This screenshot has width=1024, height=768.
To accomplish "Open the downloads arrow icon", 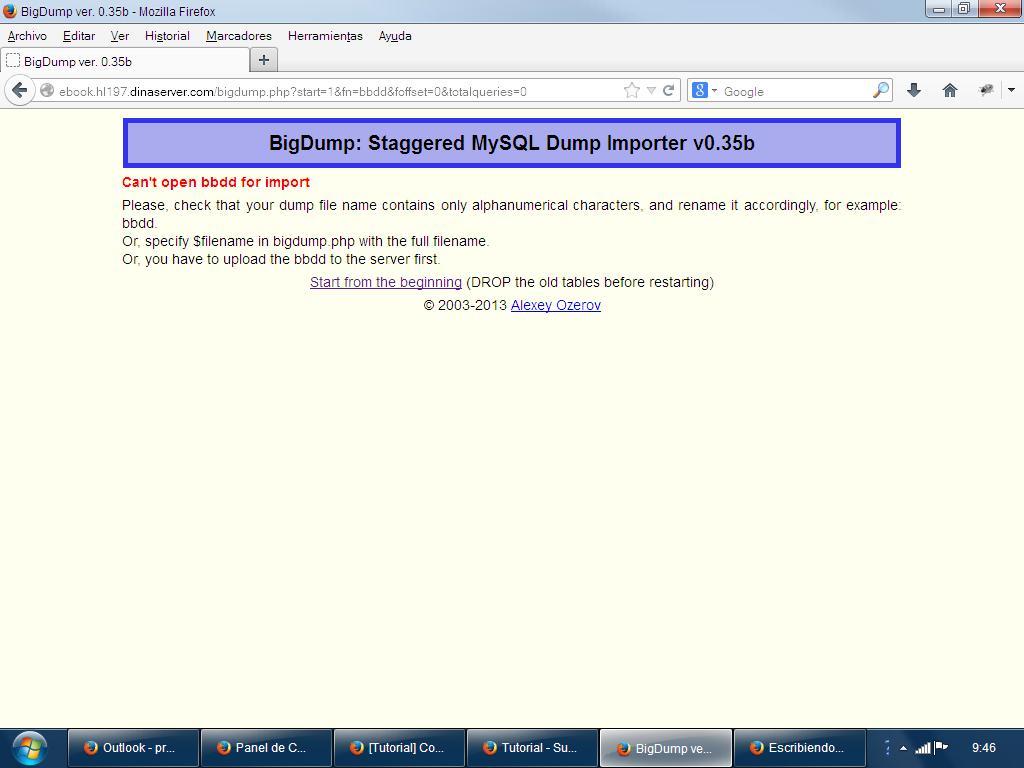I will [x=914, y=90].
